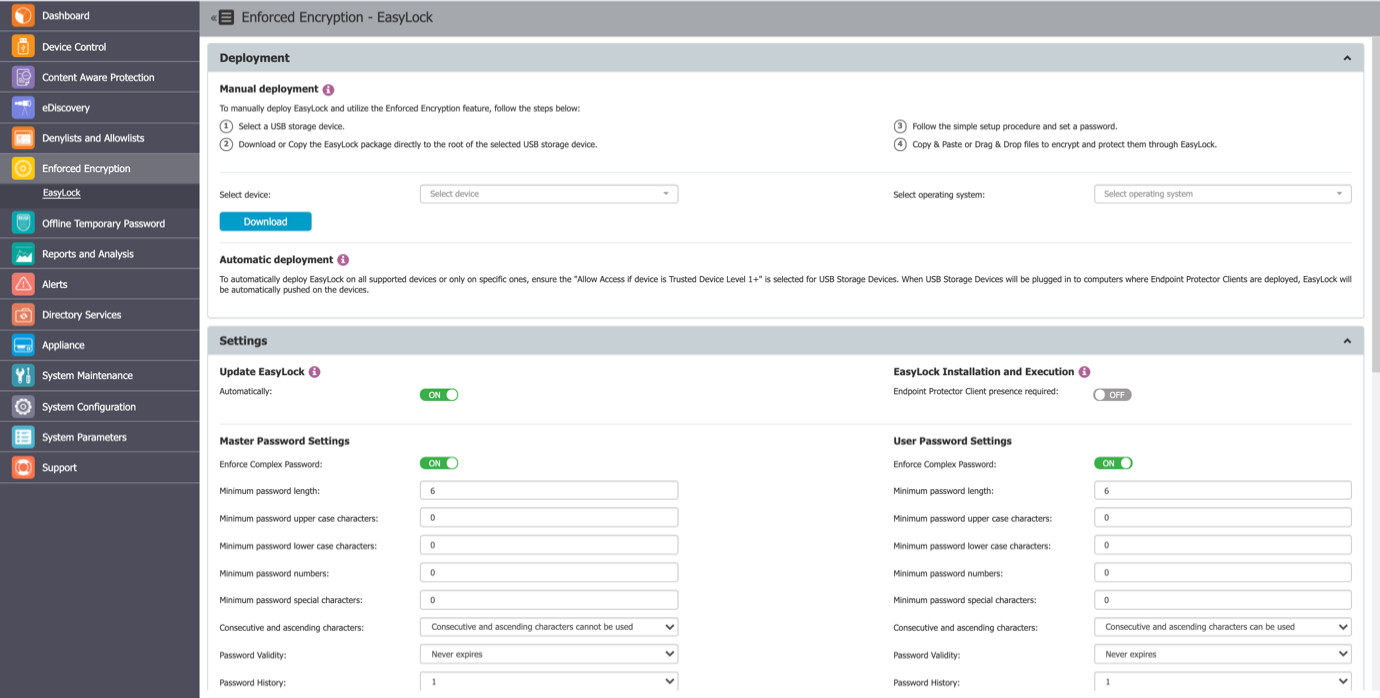Open the Alerts menu label
Image resolution: width=1380 pixels, height=698 pixels.
[55, 285]
